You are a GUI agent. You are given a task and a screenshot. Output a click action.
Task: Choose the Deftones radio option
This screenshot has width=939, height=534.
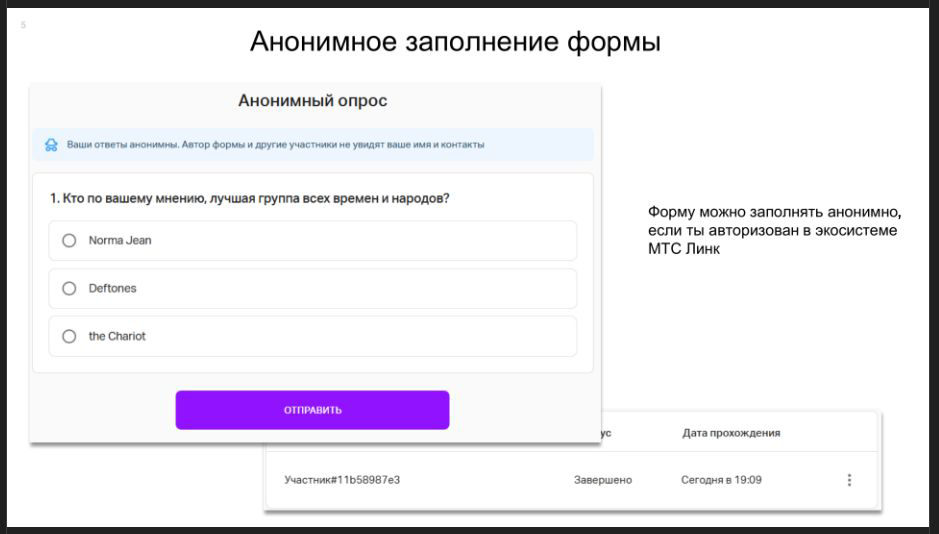(x=69, y=289)
